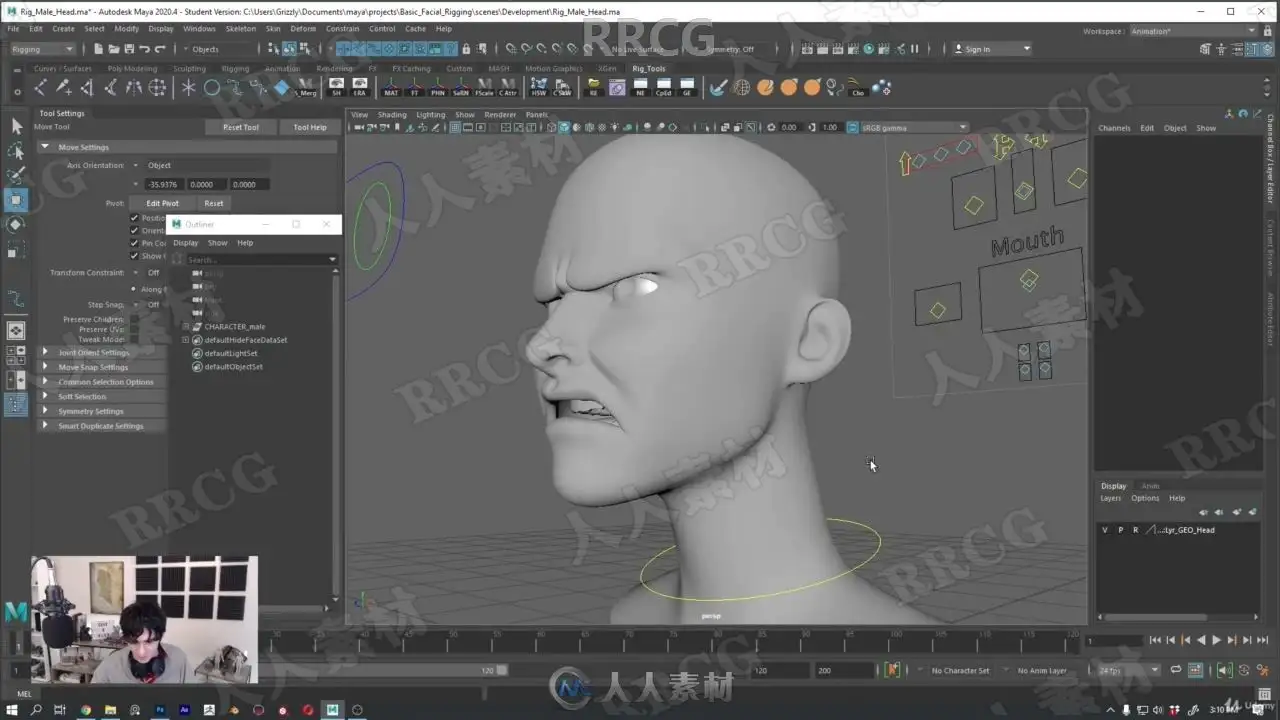The width and height of the screenshot is (1280, 720).
Task: Click the Reset Tool button
Action: click(240, 127)
